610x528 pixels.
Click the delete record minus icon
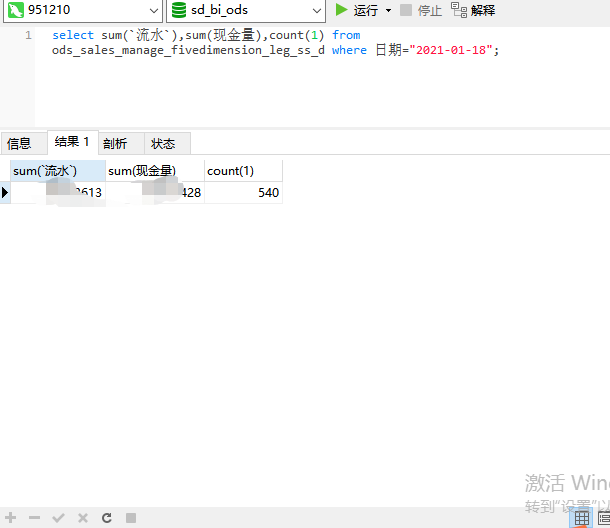click(x=34, y=518)
